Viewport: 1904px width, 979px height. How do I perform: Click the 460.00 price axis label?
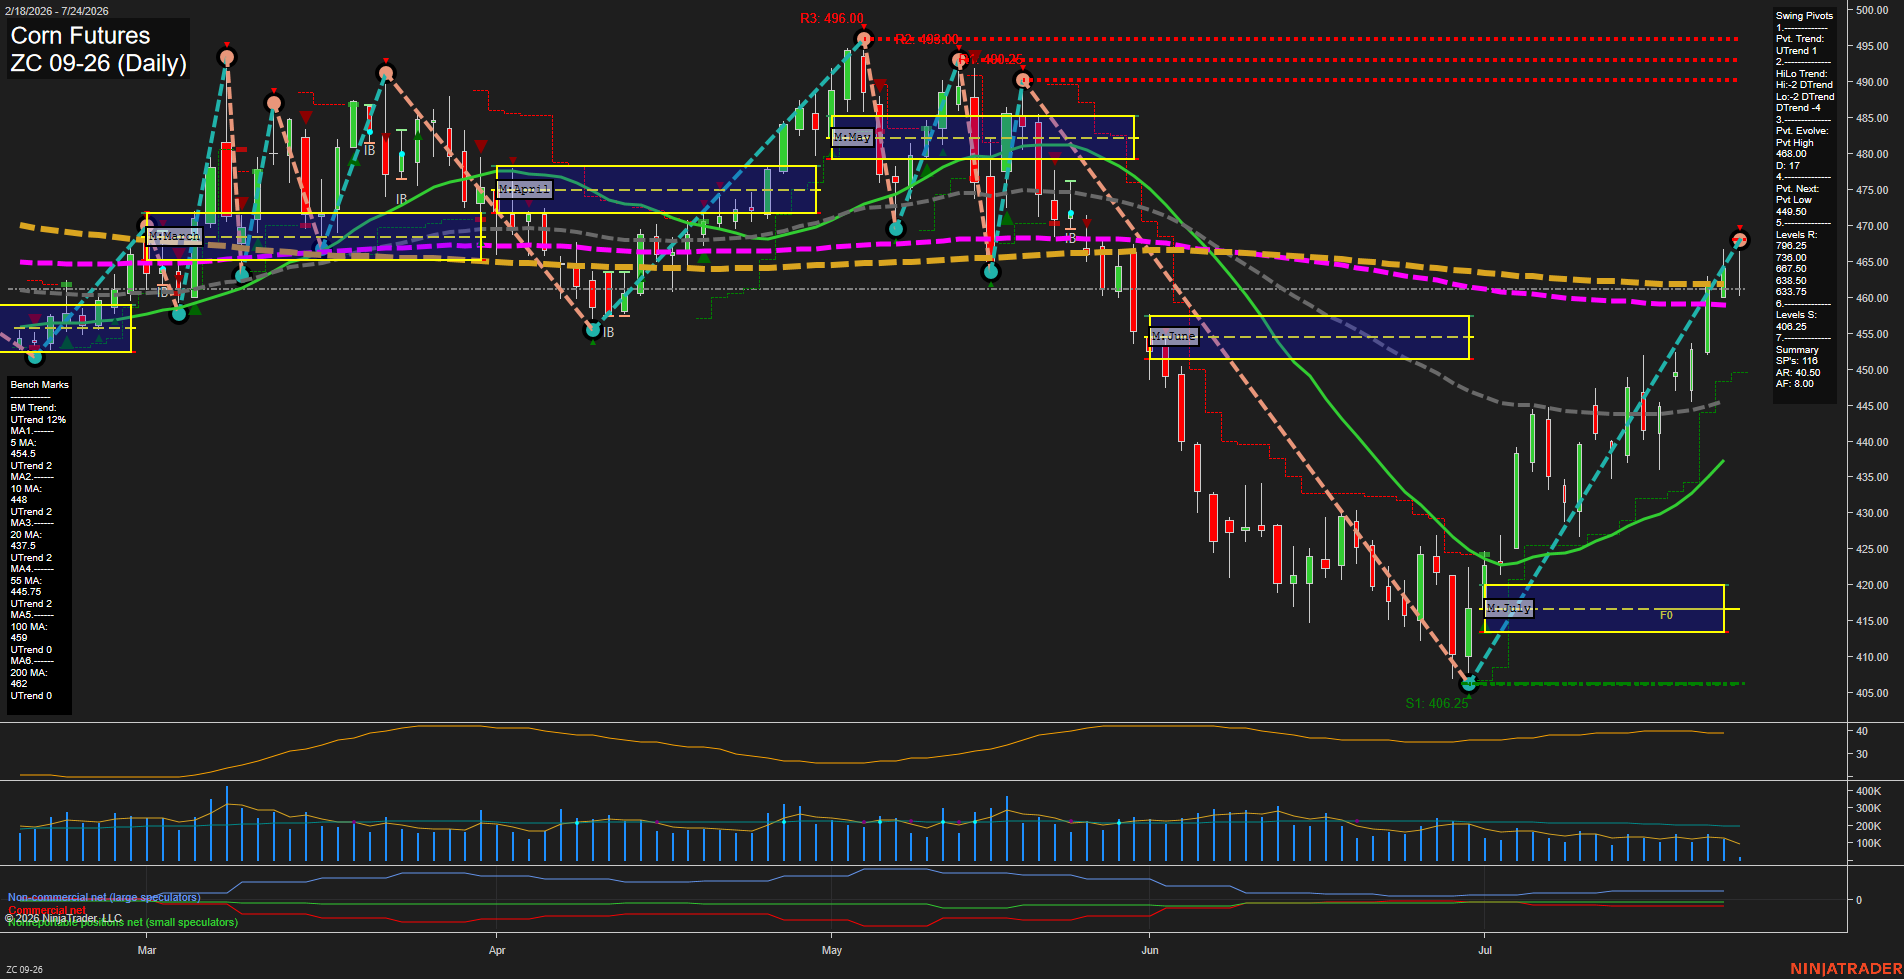point(1872,298)
